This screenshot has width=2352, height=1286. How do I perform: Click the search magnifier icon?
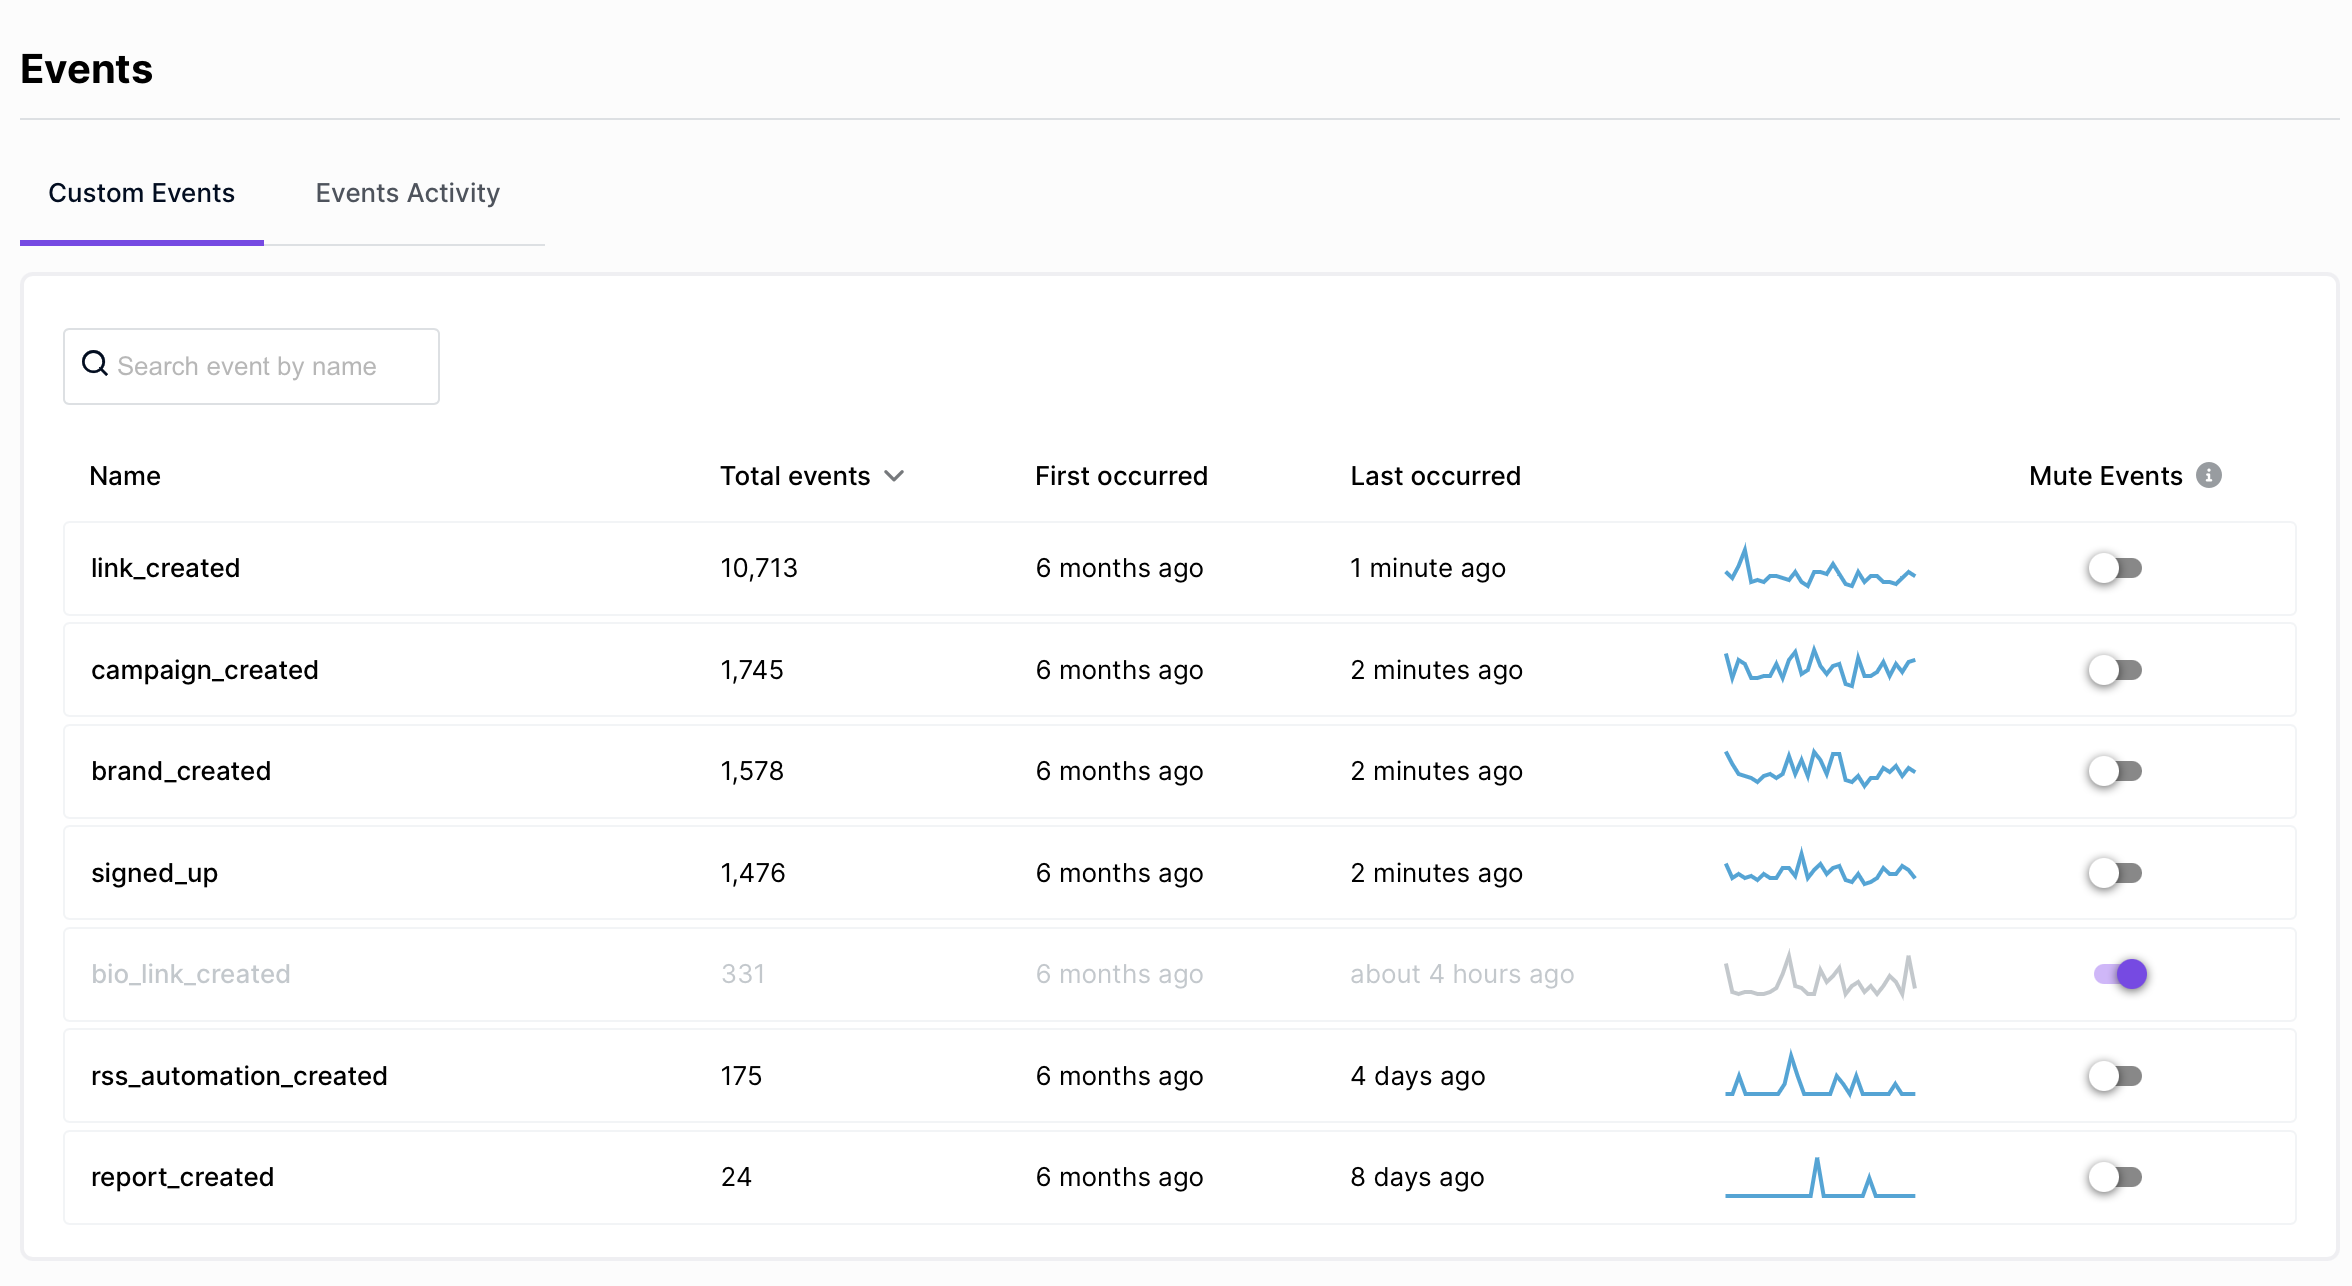coord(95,364)
